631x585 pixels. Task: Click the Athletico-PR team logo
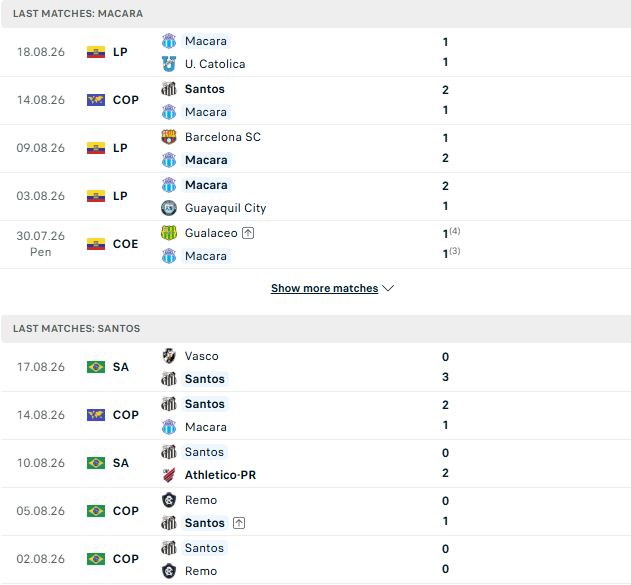[x=169, y=475]
